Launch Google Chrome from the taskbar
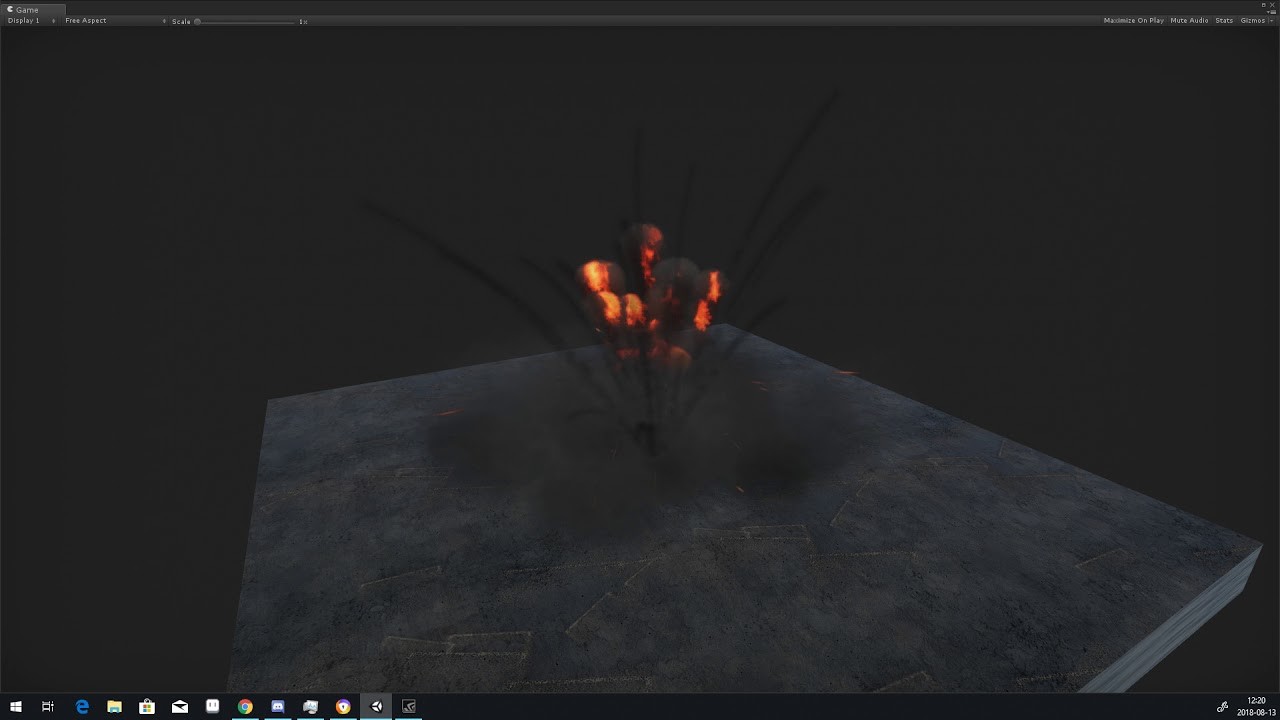 245,707
